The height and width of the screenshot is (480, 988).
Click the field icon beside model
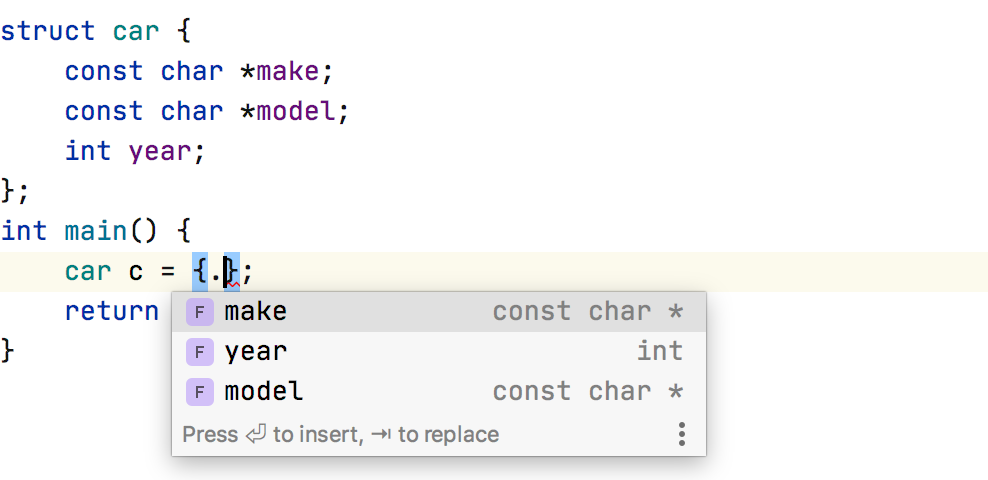tap(200, 392)
